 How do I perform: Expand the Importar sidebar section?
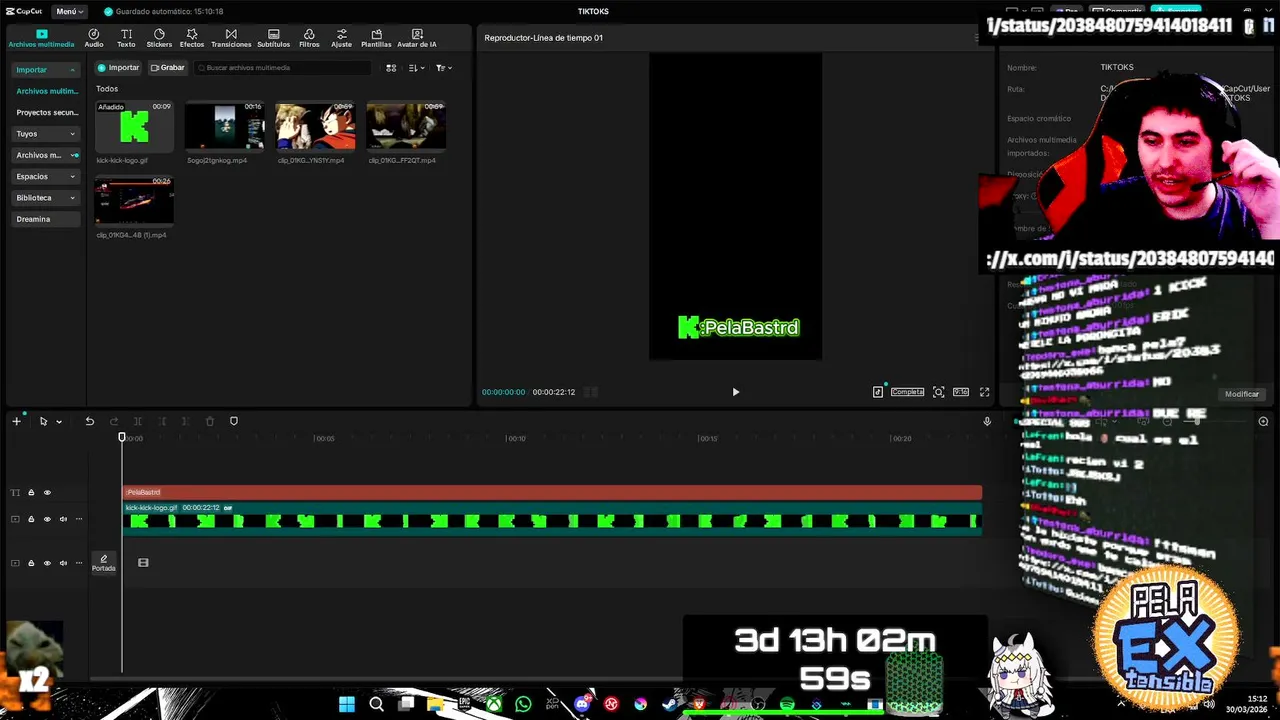(x=45, y=70)
